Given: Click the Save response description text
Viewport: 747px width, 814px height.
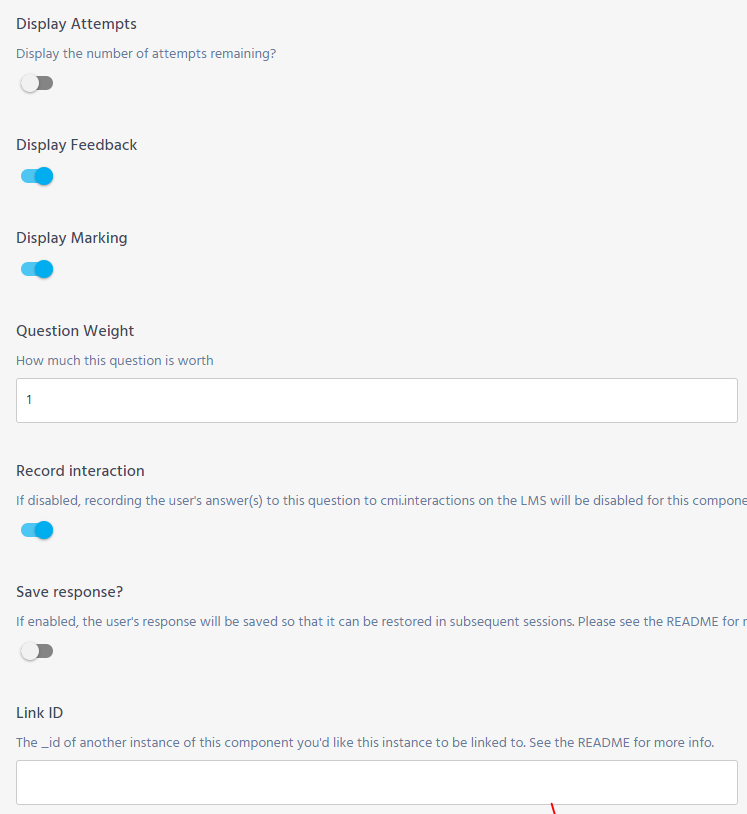Looking at the screenshot, I should pyautogui.click(x=380, y=621).
